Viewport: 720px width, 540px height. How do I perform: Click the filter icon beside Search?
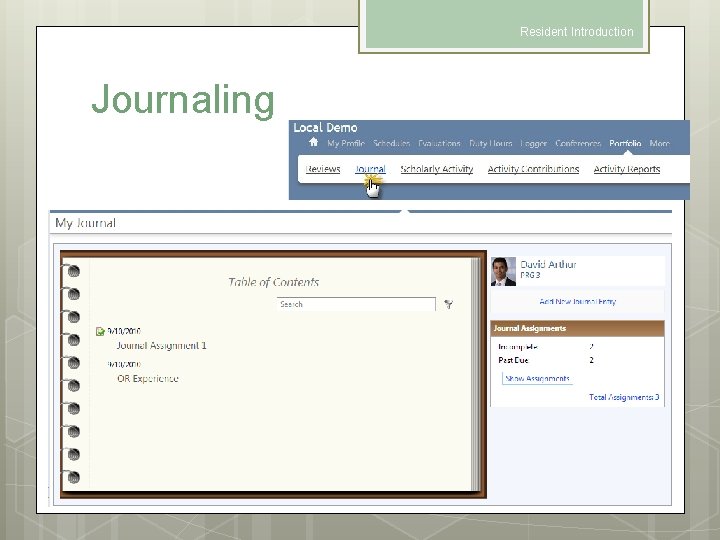(449, 304)
